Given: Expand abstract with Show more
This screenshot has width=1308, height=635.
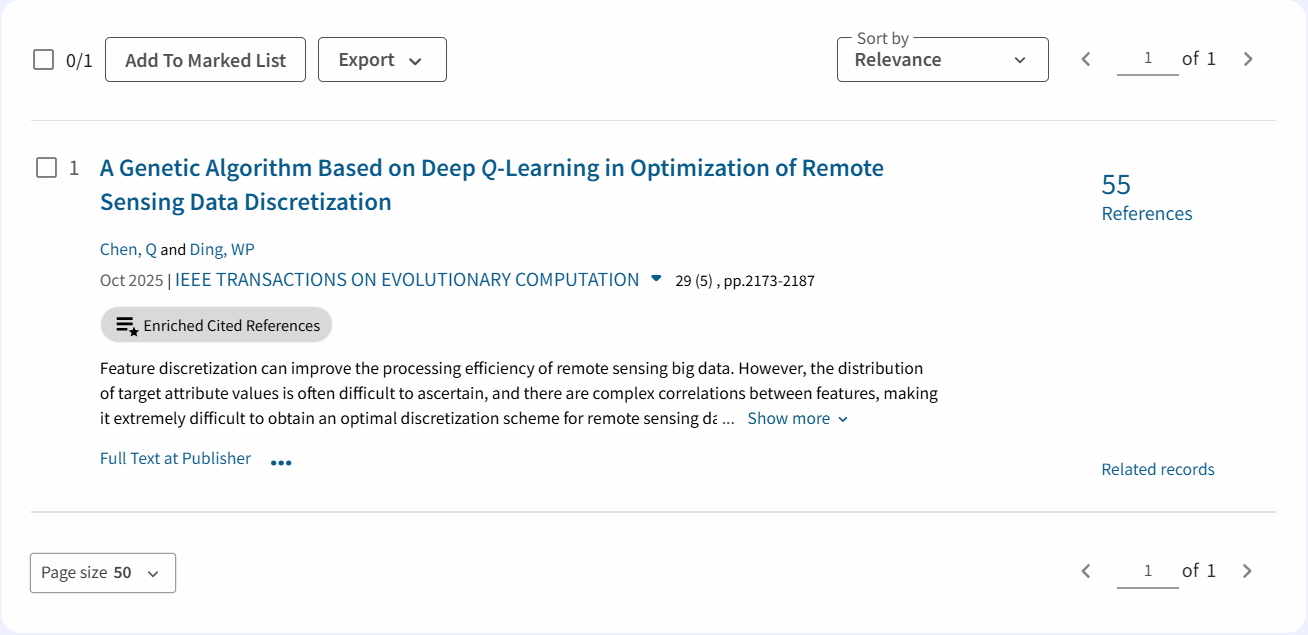Looking at the screenshot, I should 797,419.
